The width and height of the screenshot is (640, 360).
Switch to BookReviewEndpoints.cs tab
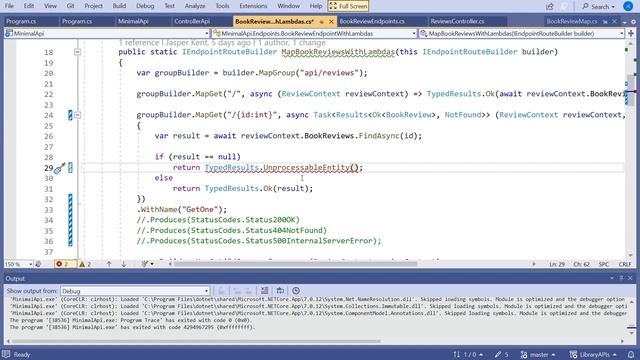[x=372, y=21]
